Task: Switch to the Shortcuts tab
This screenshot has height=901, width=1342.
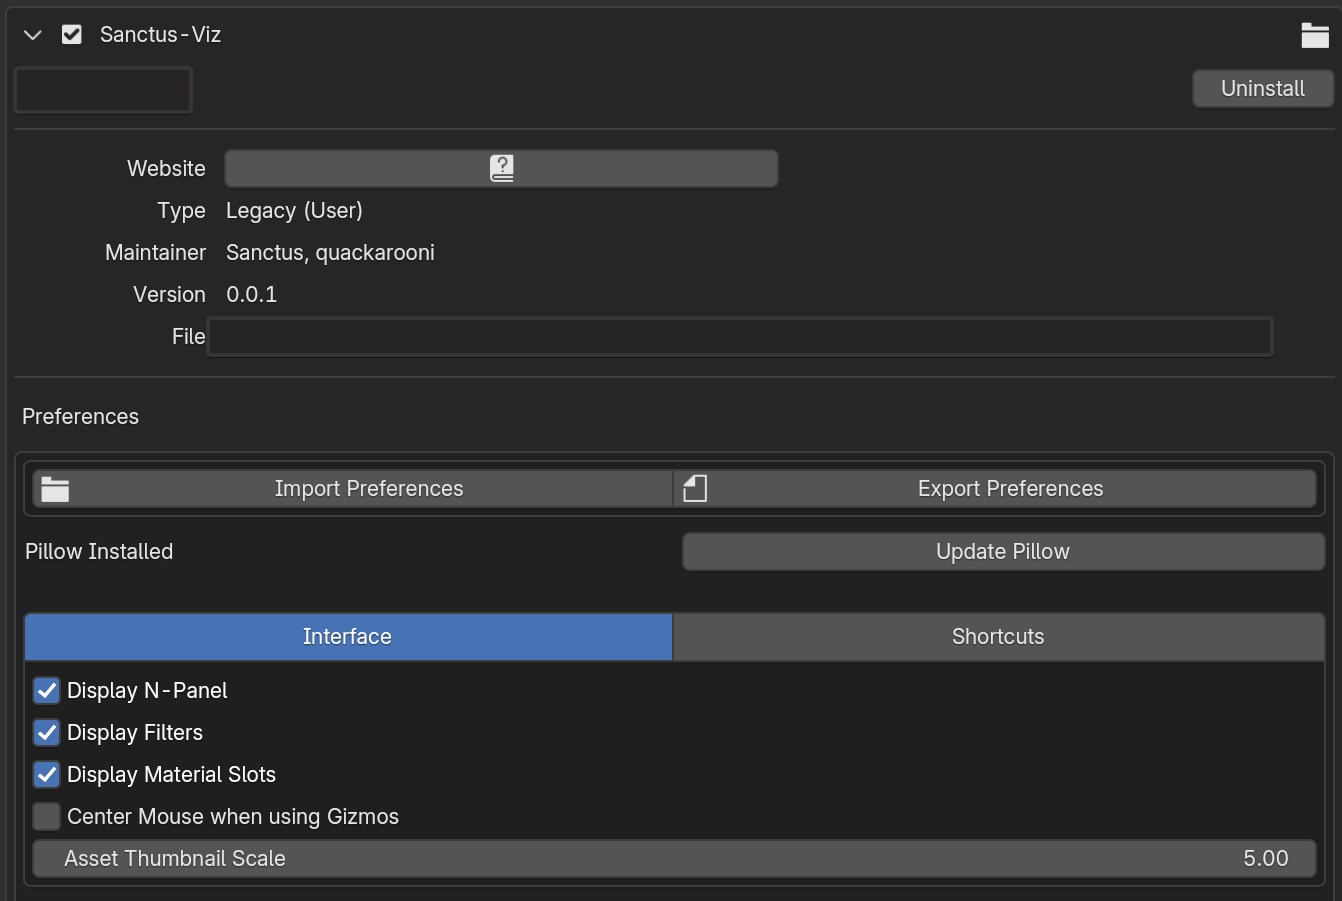Action: [x=997, y=637]
